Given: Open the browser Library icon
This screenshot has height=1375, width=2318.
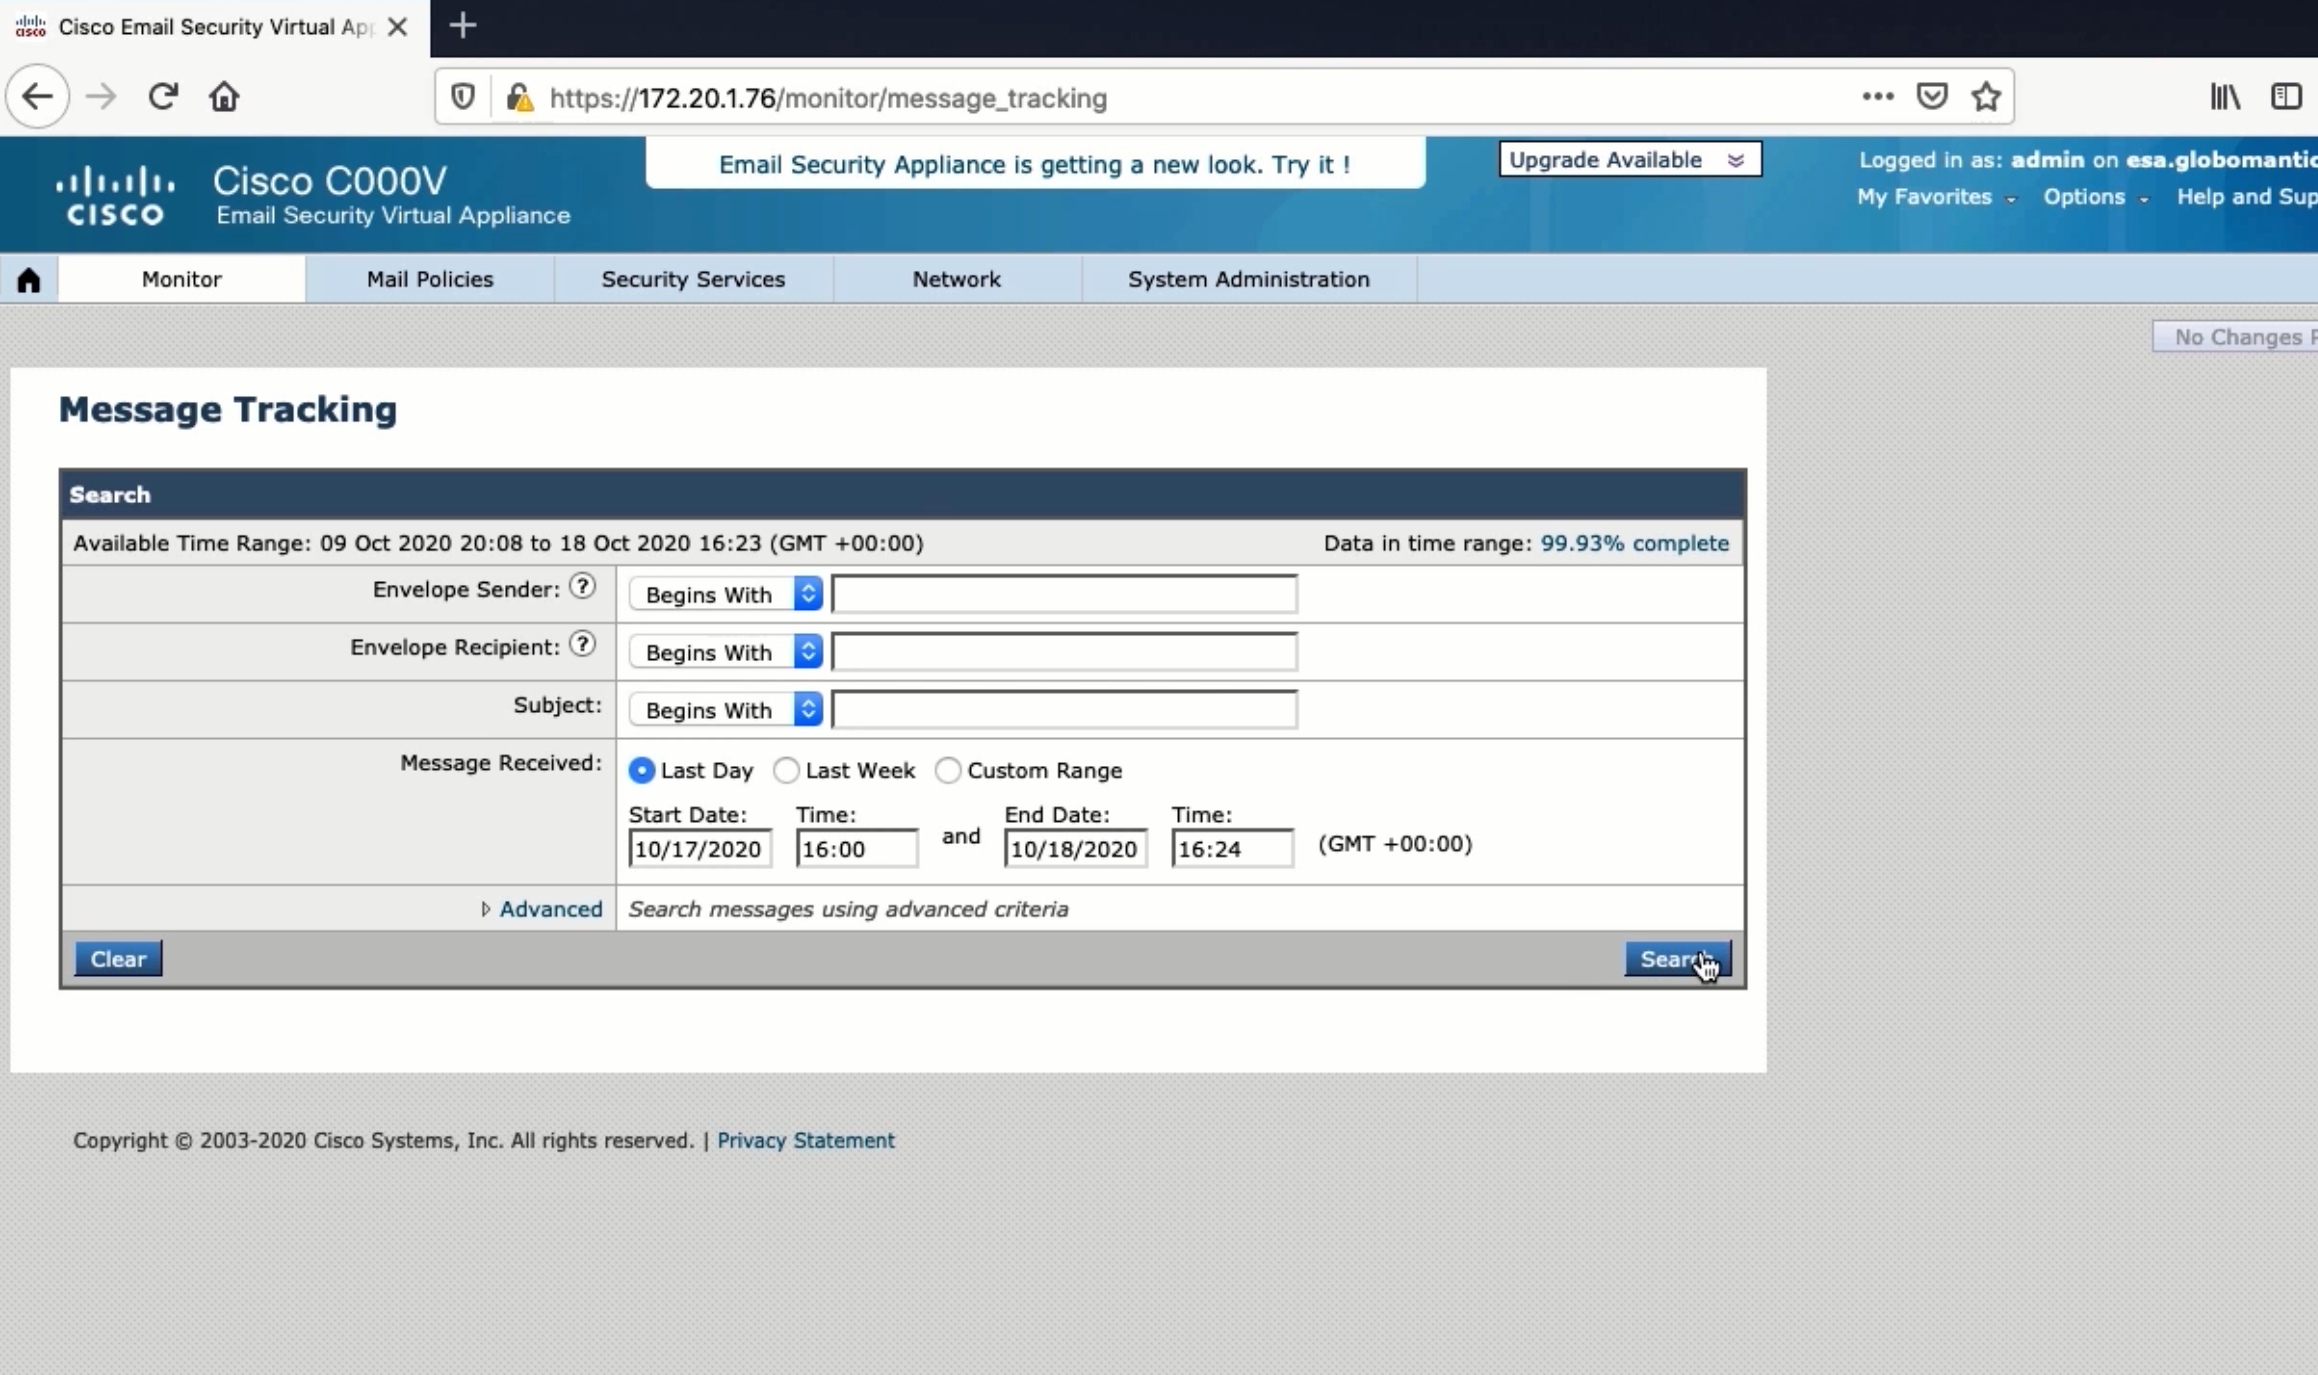Looking at the screenshot, I should (x=2225, y=97).
